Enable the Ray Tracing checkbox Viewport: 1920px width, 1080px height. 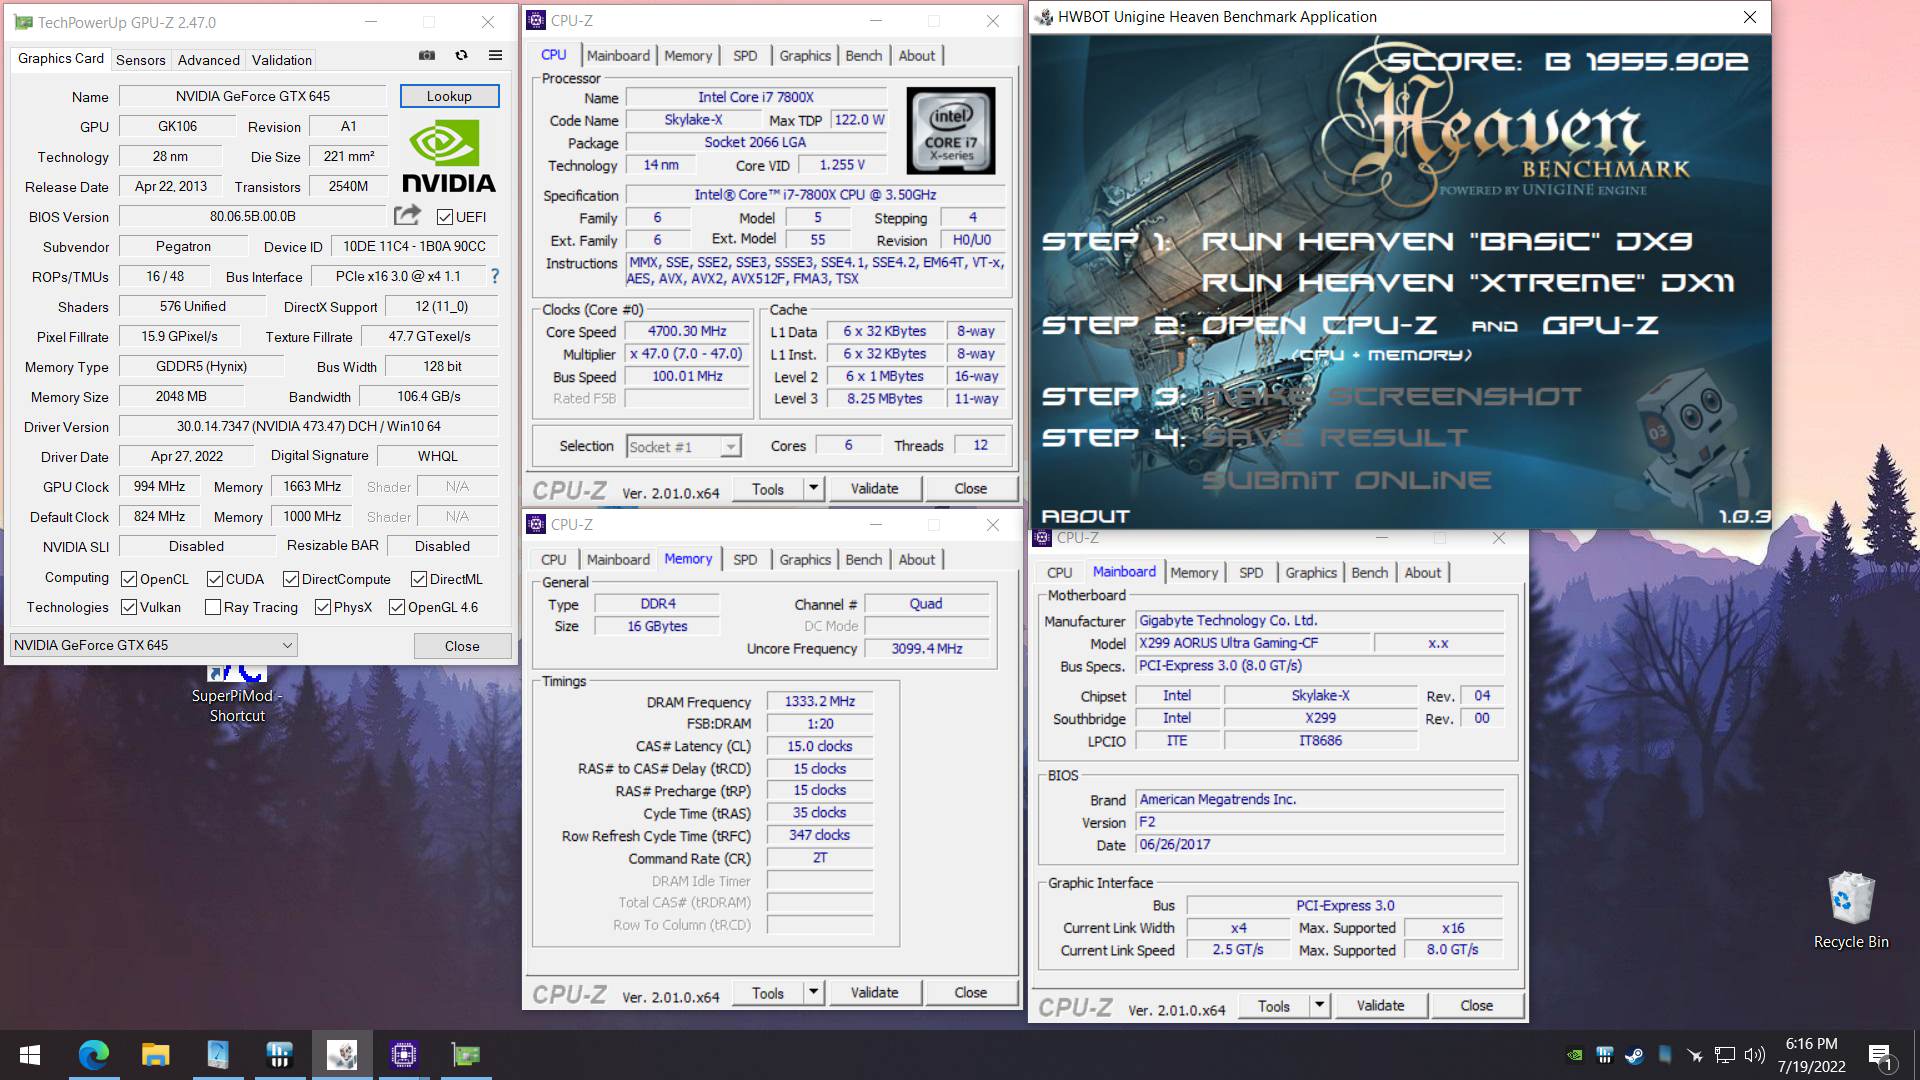(x=213, y=607)
